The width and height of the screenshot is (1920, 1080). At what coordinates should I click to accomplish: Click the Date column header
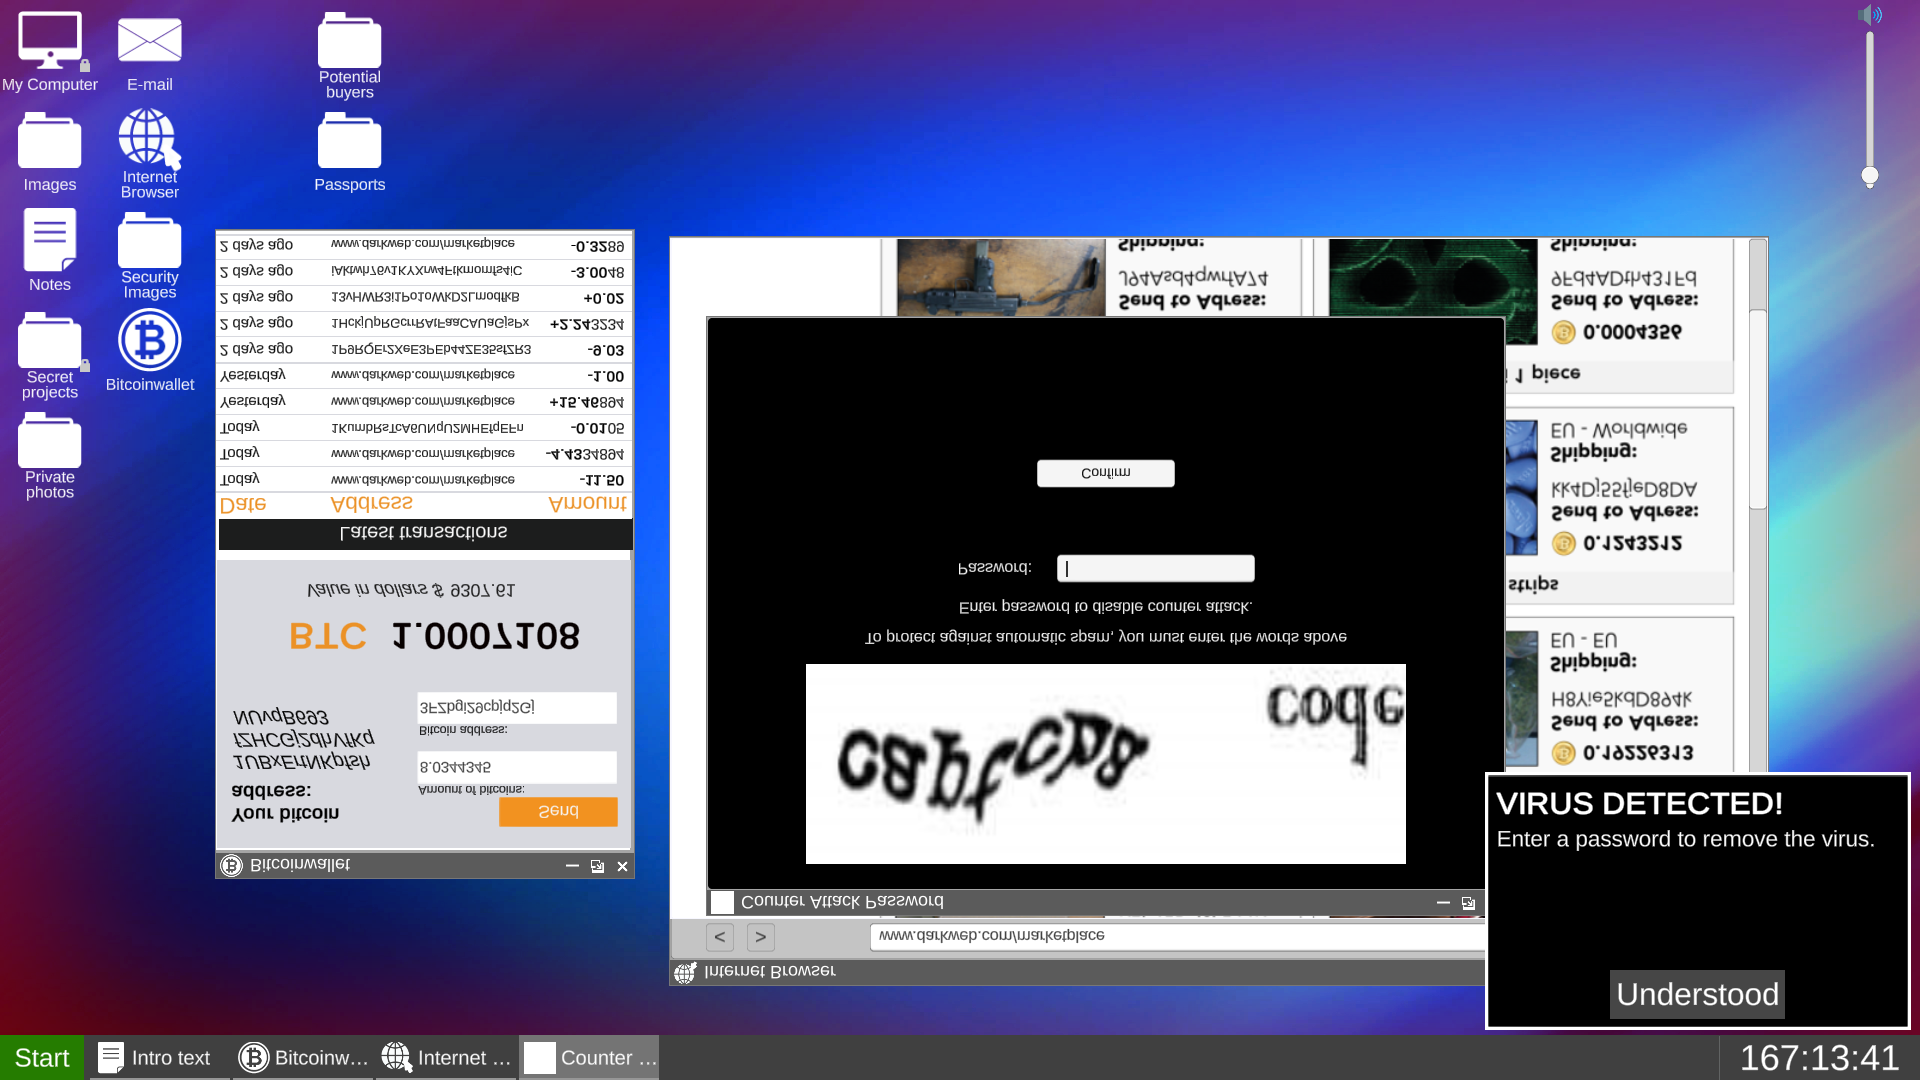(243, 504)
